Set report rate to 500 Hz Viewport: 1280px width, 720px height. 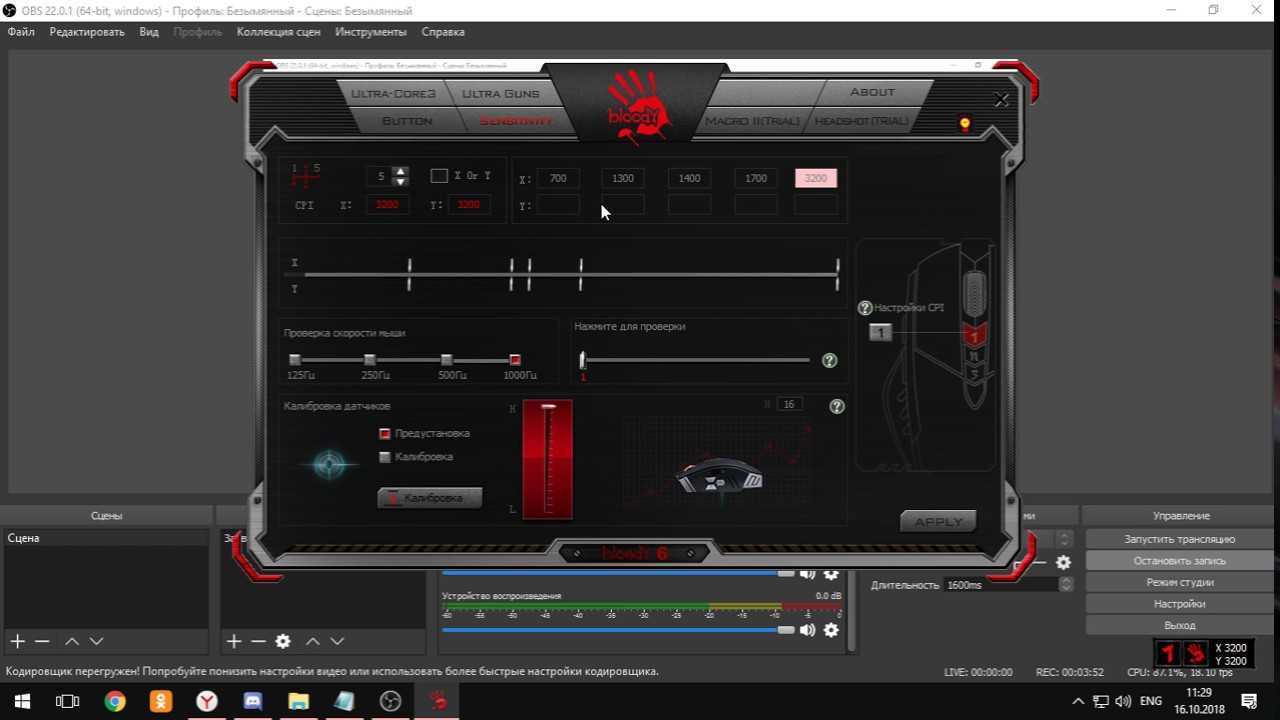click(447, 360)
